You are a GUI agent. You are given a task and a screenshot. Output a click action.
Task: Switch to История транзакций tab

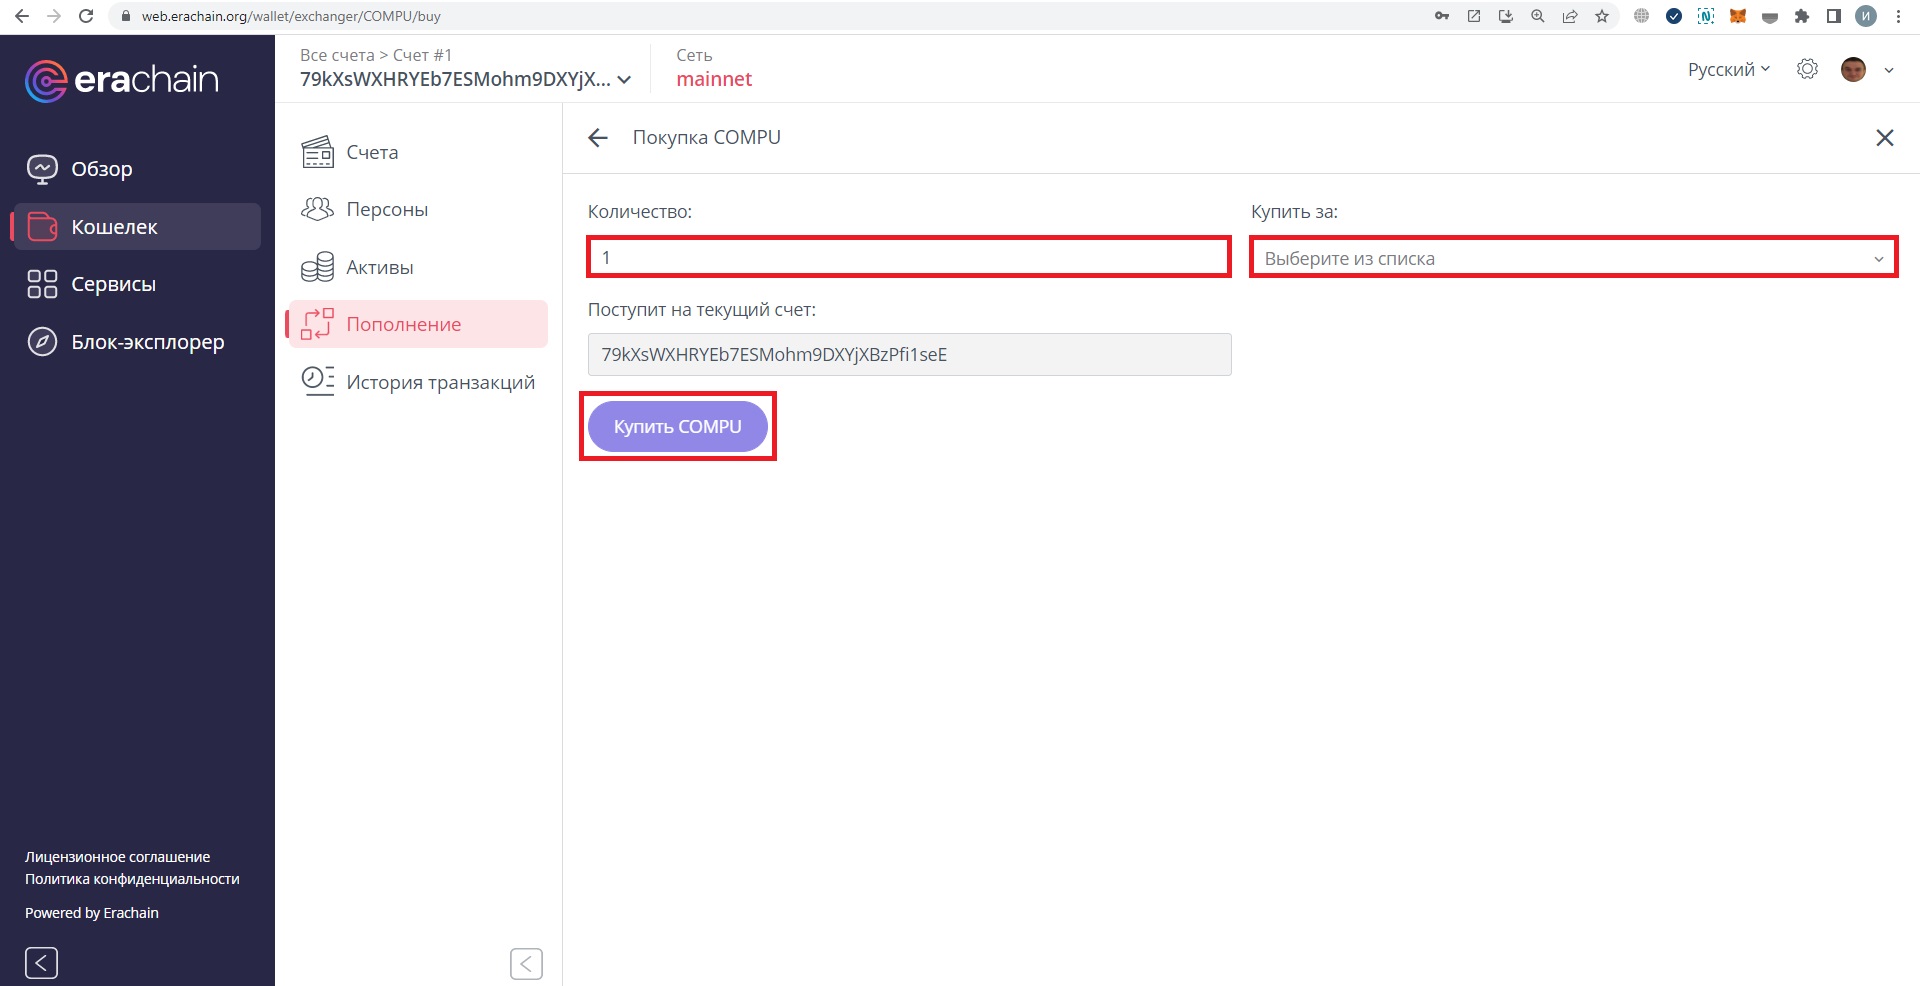pos(440,382)
